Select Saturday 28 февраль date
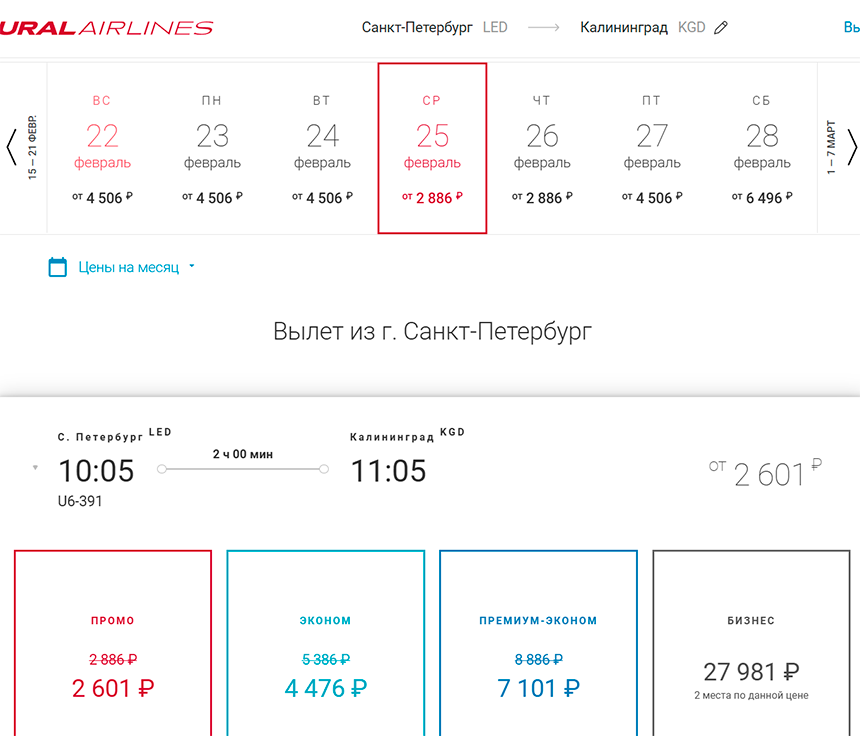 coord(762,148)
